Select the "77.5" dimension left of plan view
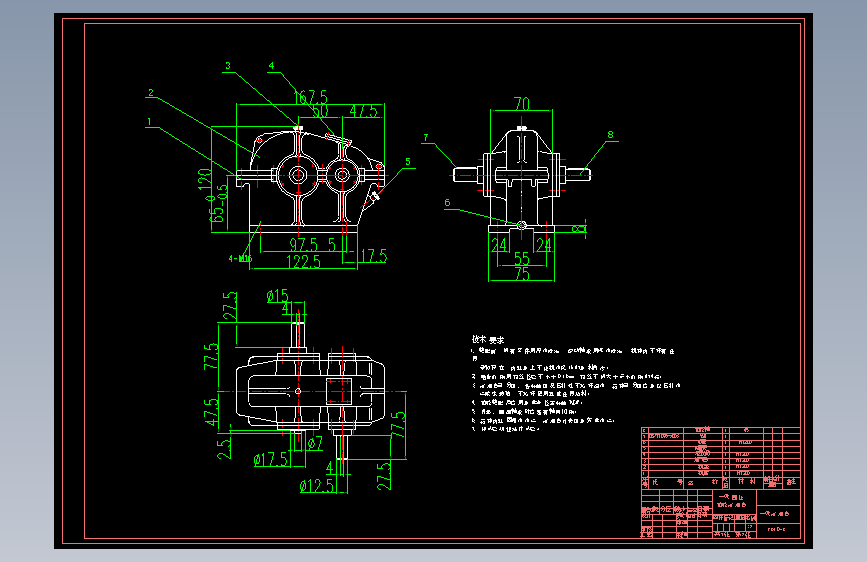Screen dimensions: 867x562 click(211, 357)
